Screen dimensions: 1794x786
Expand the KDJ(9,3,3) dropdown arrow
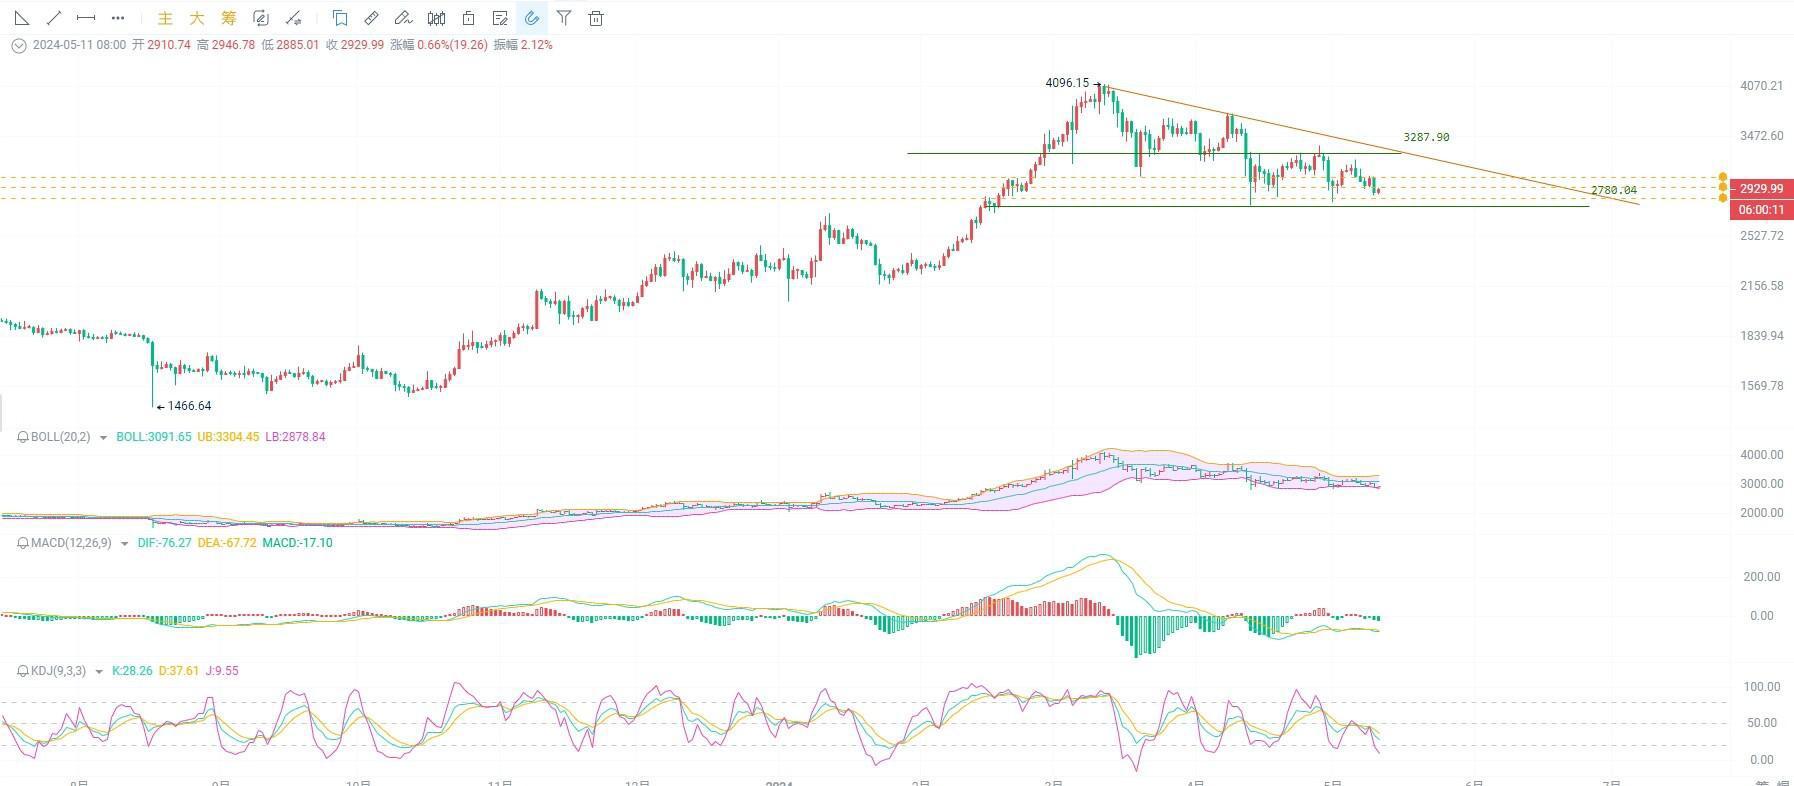[x=98, y=672]
